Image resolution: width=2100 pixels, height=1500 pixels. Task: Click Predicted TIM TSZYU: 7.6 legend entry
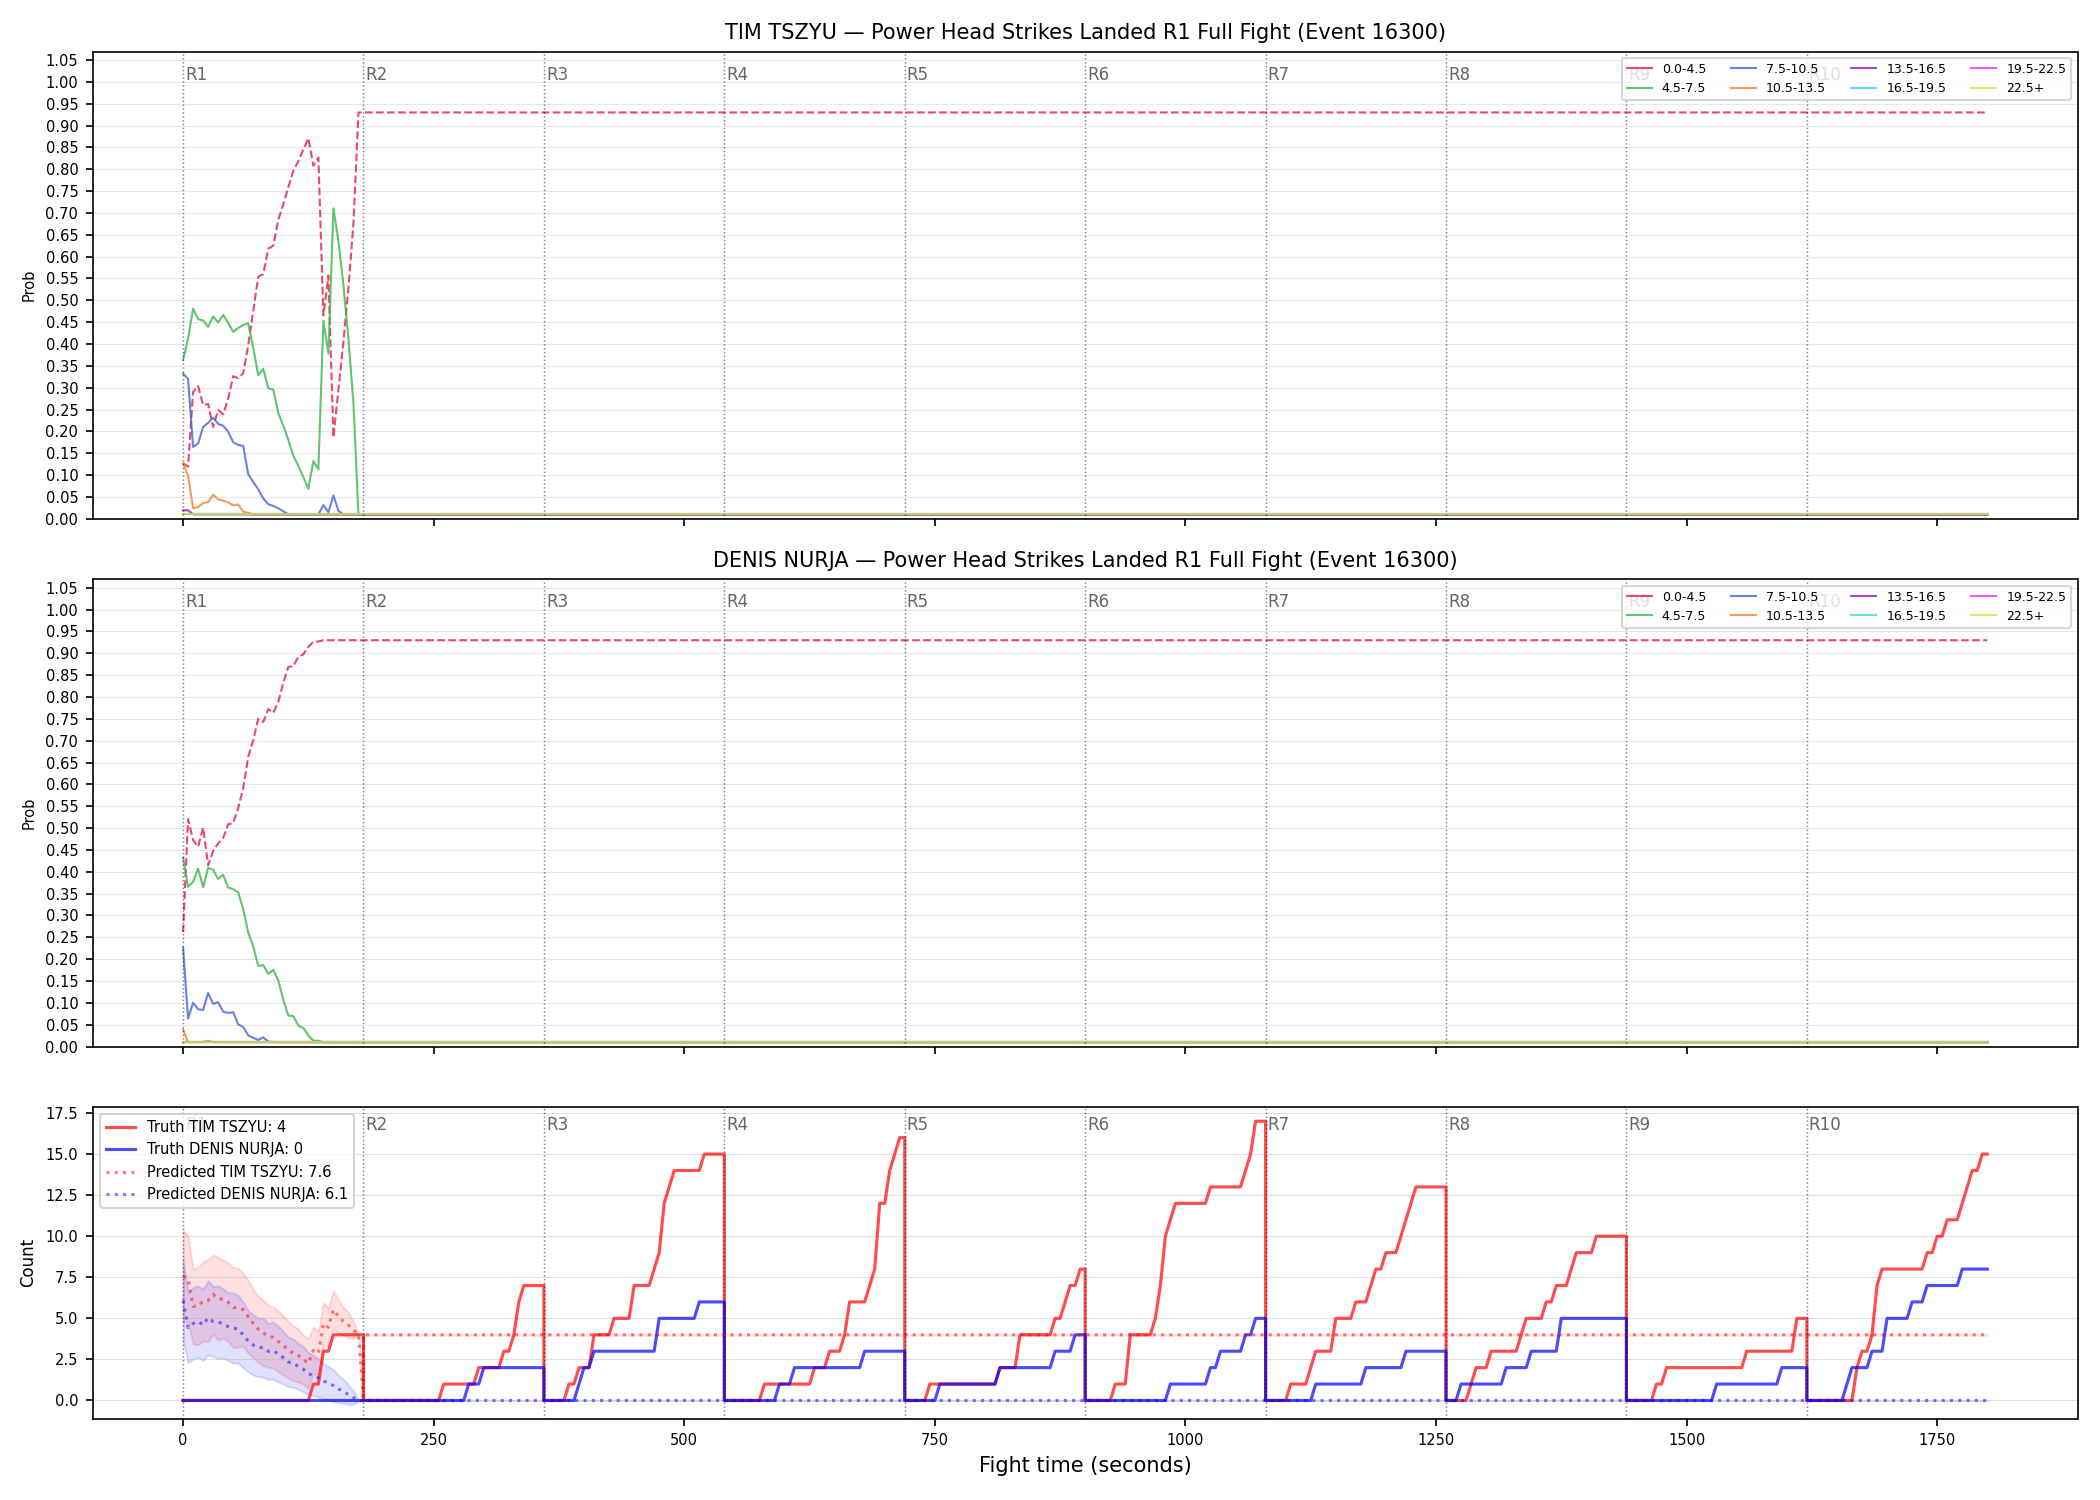click(218, 1172)
